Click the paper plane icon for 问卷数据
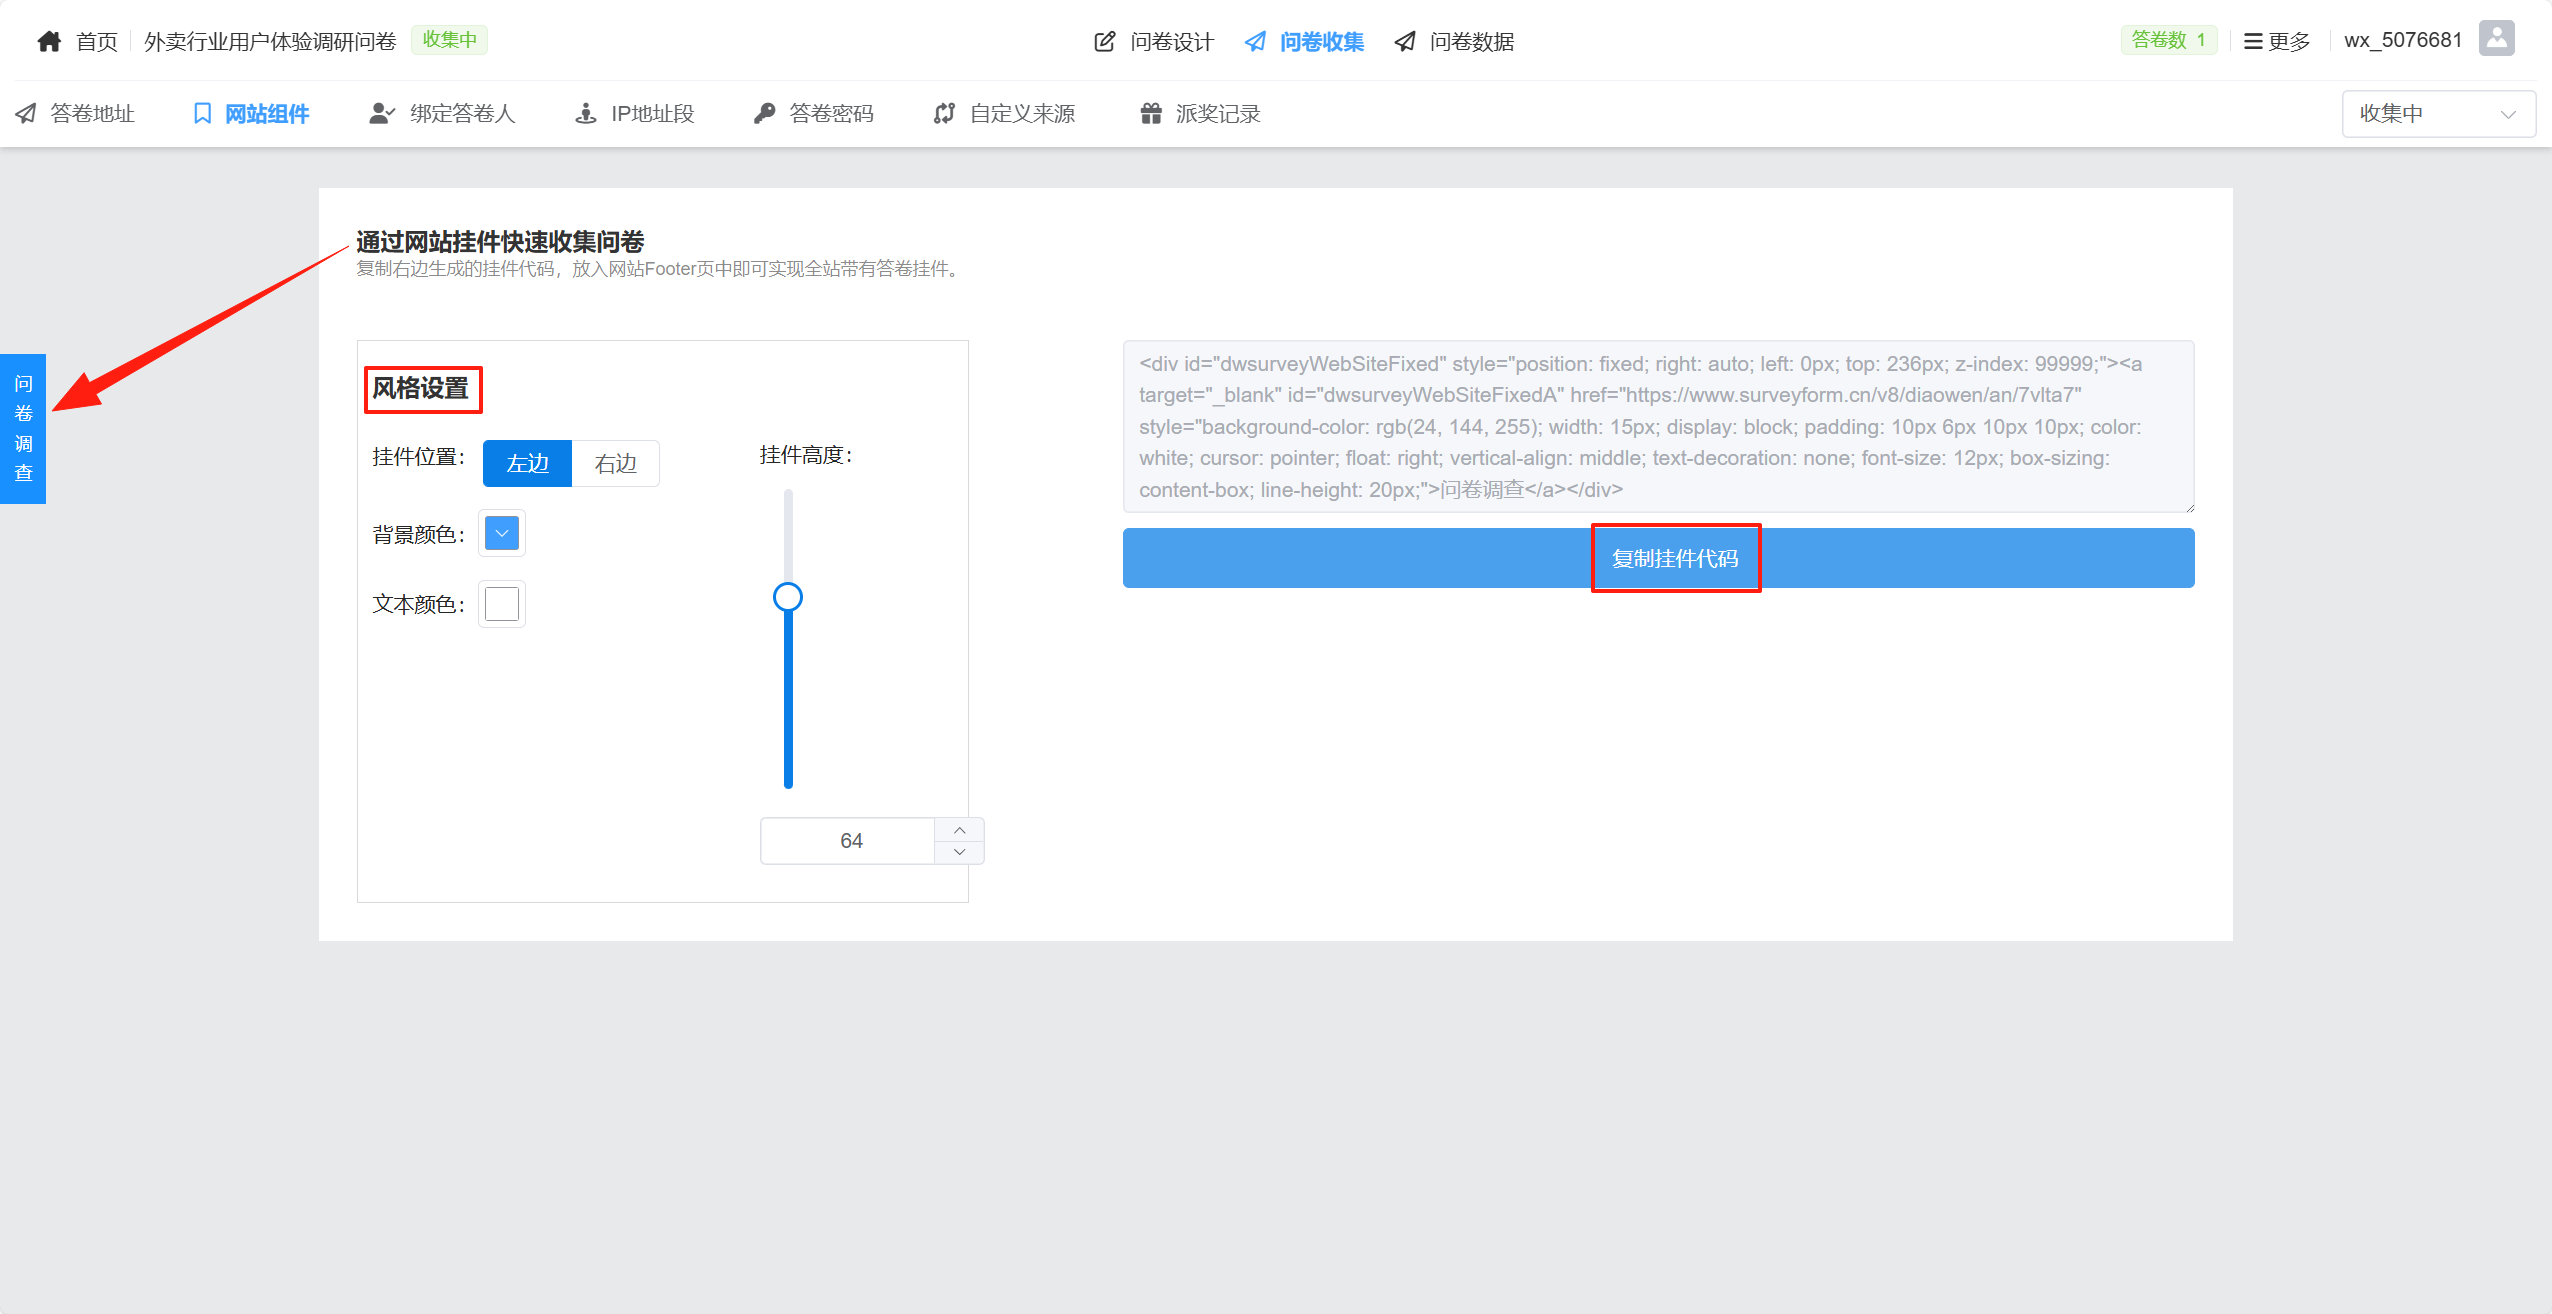This screenshot has height=1314, width=2552. tap(1405, 41)
